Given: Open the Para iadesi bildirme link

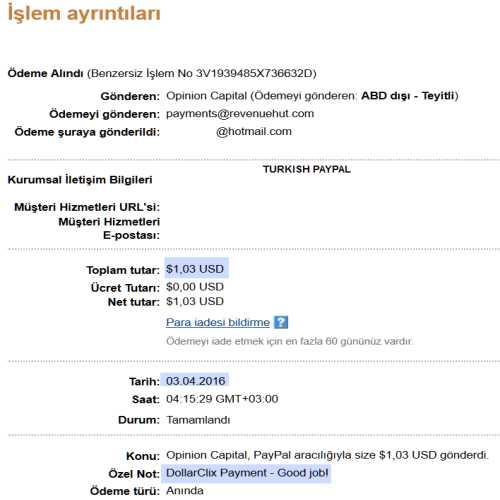Looking at the screenshot, I should point(218,322).
